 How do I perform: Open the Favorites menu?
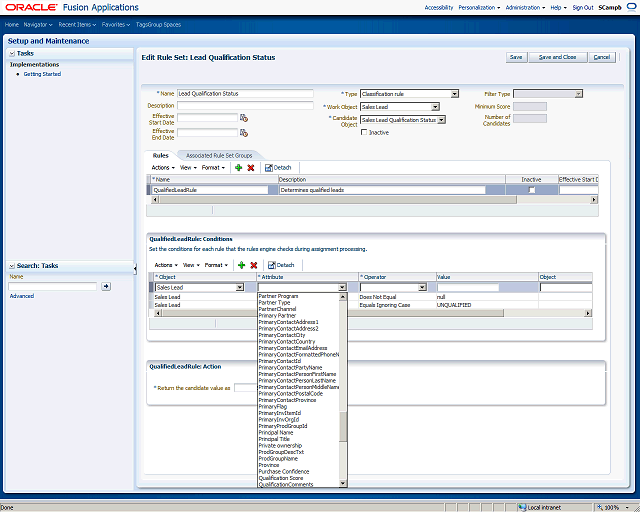point(116,24)
